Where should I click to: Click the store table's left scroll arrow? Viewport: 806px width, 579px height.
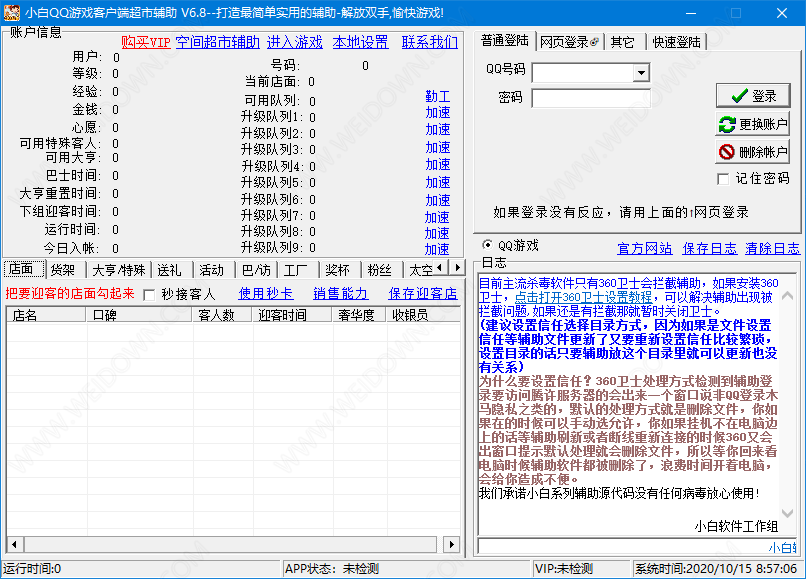(14, 544)
